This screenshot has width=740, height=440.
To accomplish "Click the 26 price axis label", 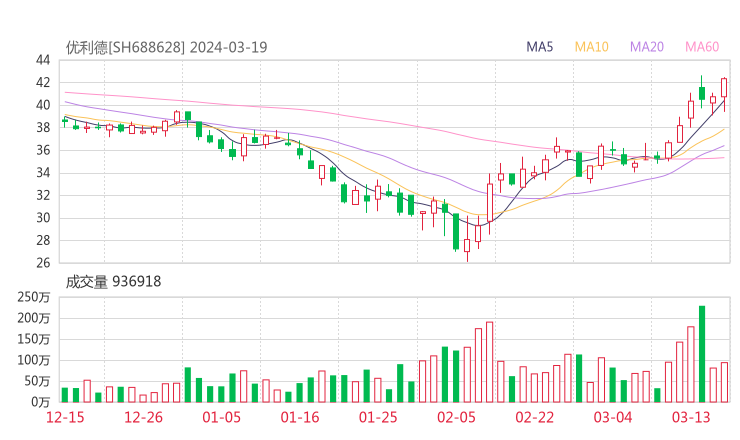I will pyautogui.click(x=43, y=263).
